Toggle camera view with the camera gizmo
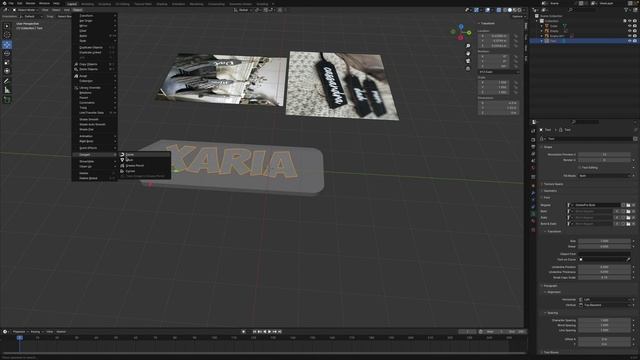640x360 pixels. [468, 61]
